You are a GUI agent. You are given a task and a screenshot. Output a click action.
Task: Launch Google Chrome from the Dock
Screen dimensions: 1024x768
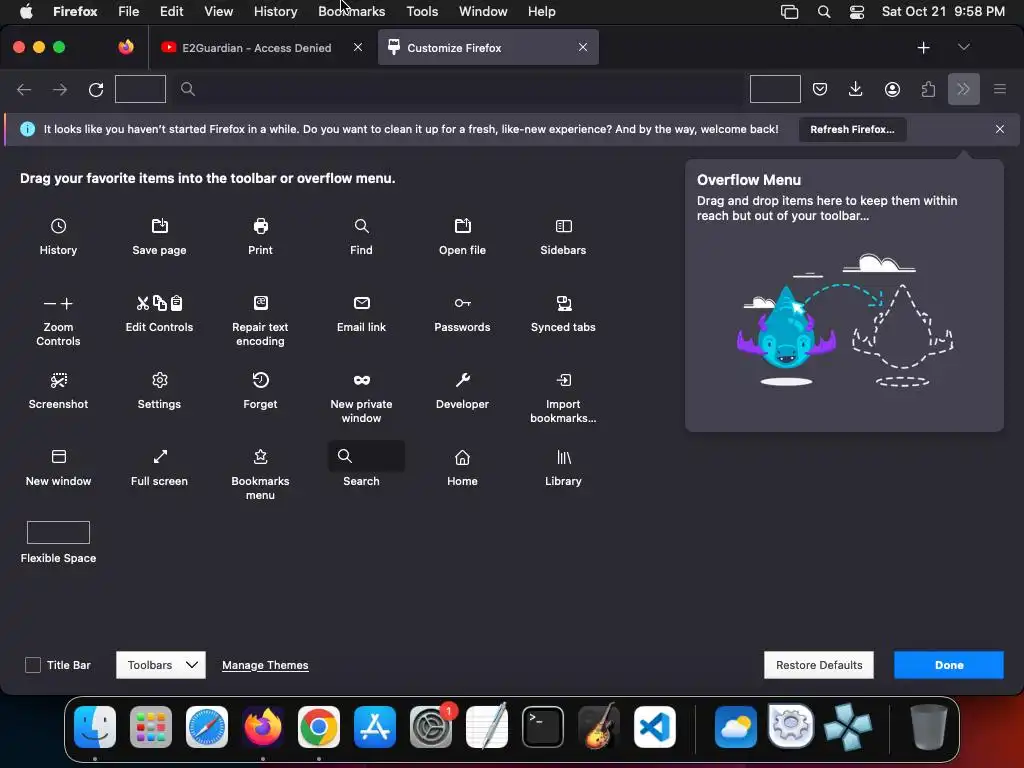(x=319, y=727)
